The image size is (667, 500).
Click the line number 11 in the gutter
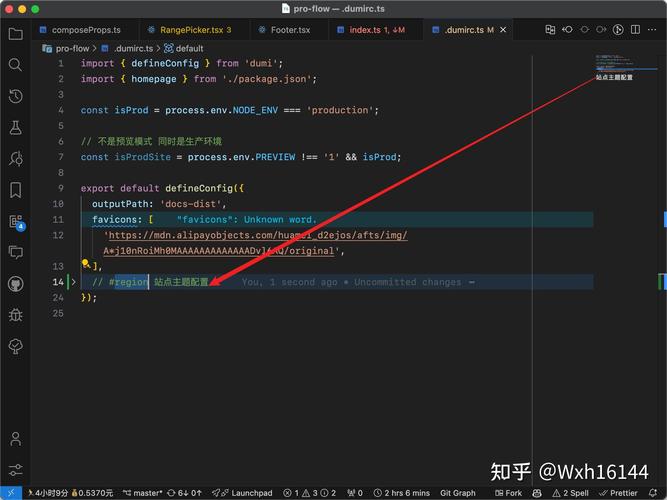point(58,220)
